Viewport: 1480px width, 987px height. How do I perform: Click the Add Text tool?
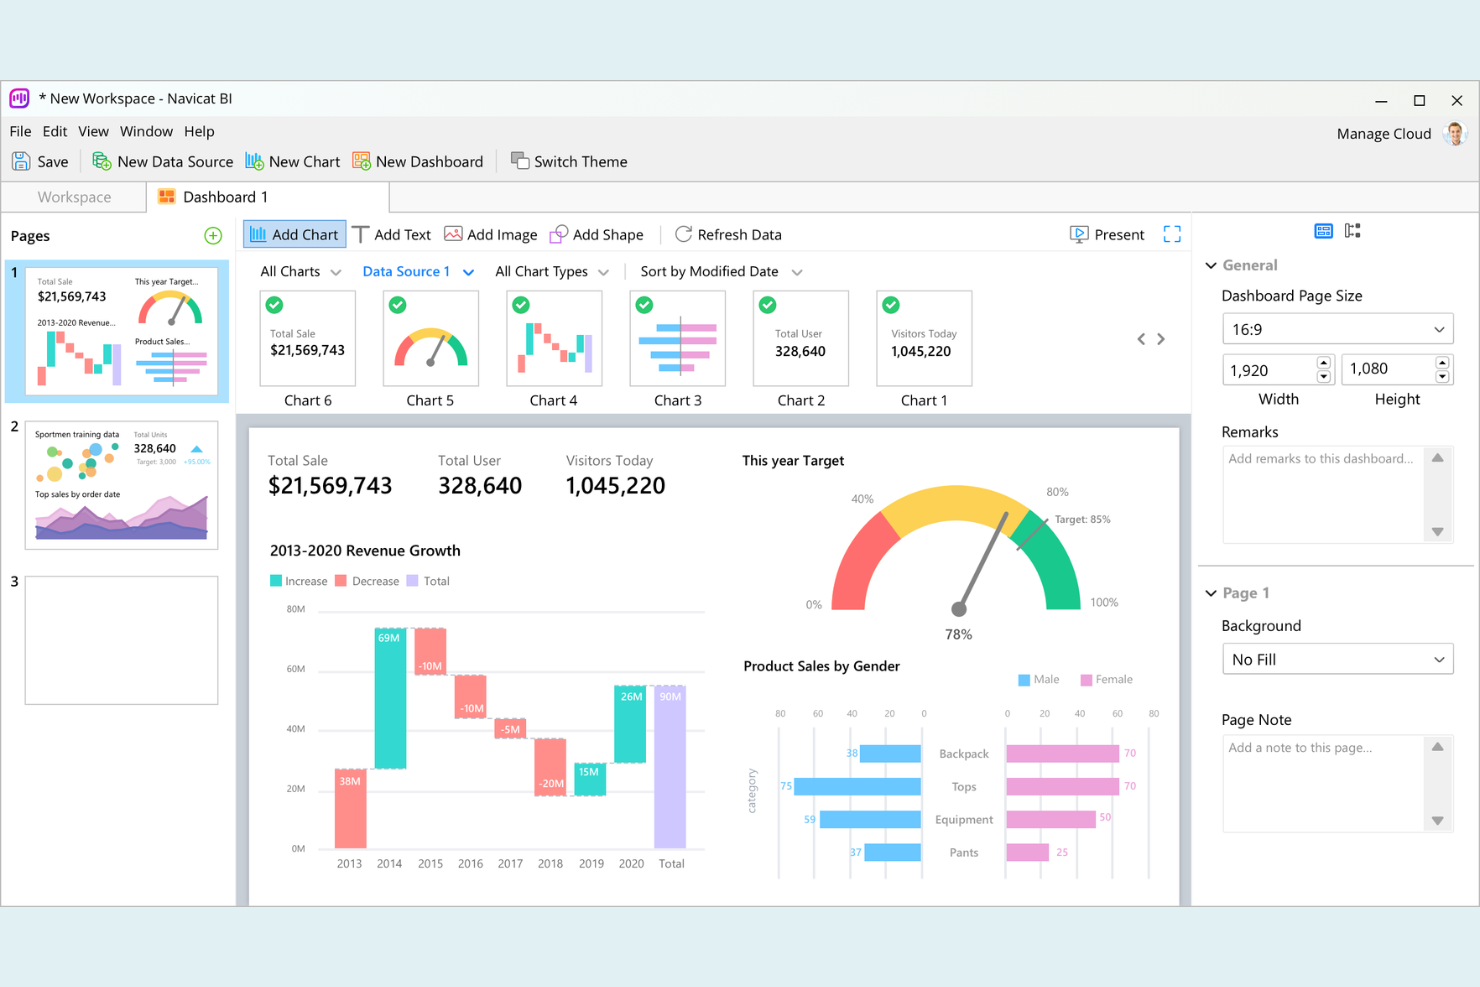(x=391, y=234)
